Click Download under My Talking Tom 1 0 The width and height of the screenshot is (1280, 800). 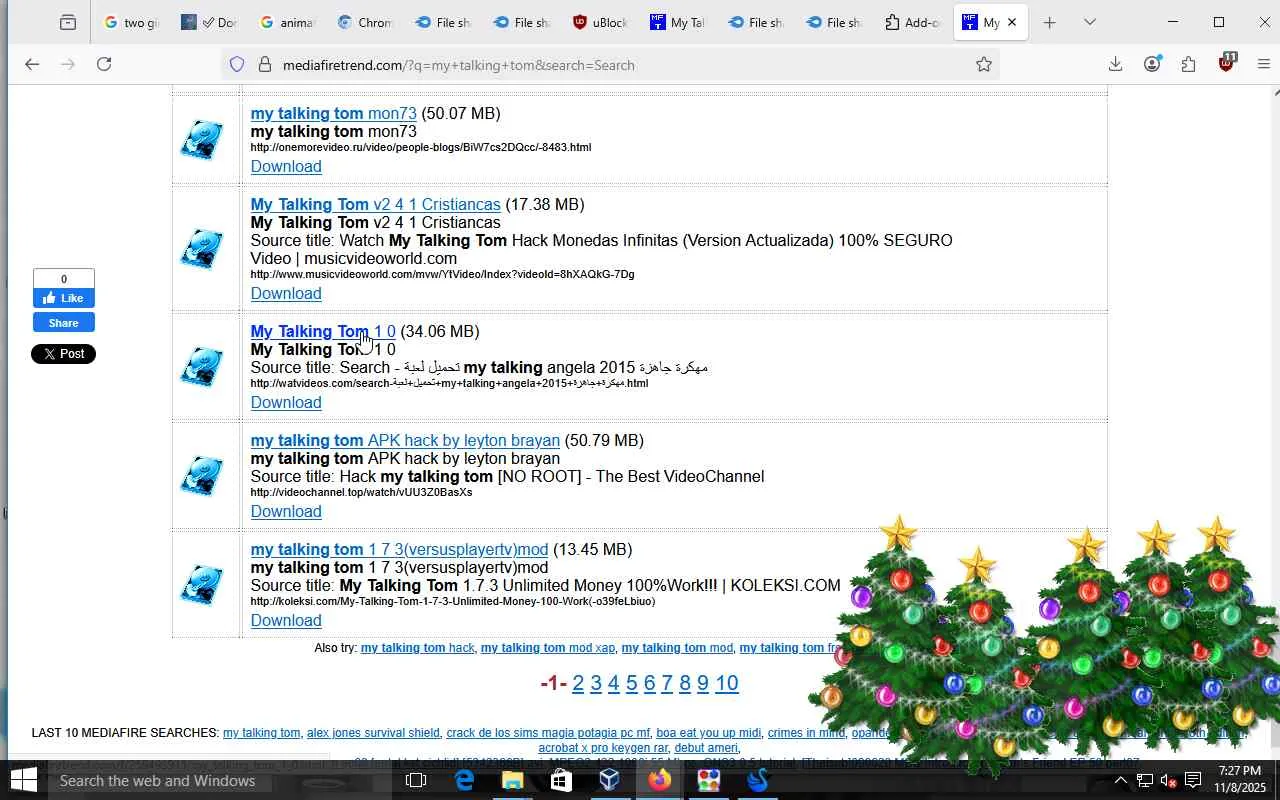coord(286,402)
